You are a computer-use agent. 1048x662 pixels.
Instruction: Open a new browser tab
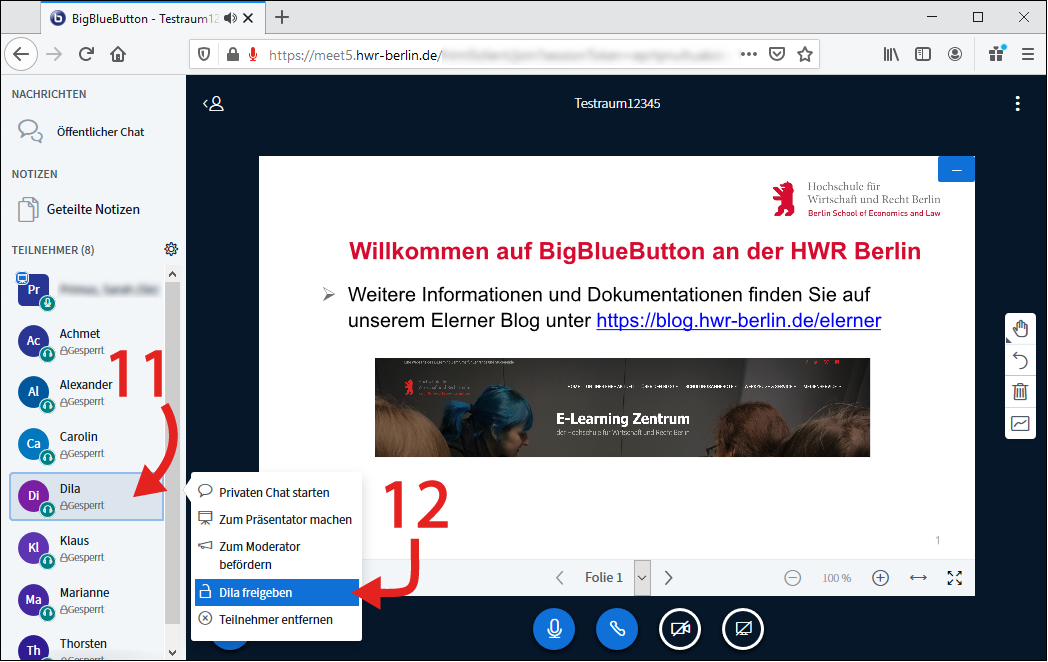(282, 17)
